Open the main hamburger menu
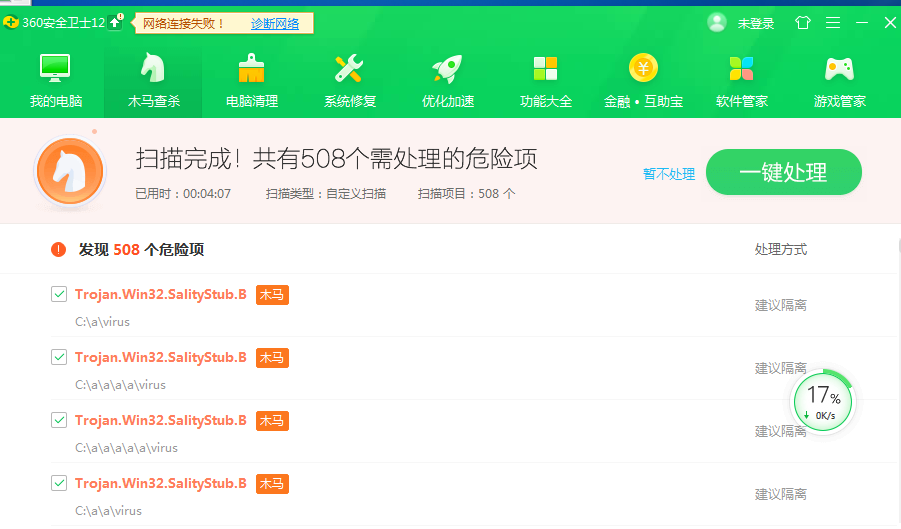This screenshot has height=529, width=901. point(833,22)
